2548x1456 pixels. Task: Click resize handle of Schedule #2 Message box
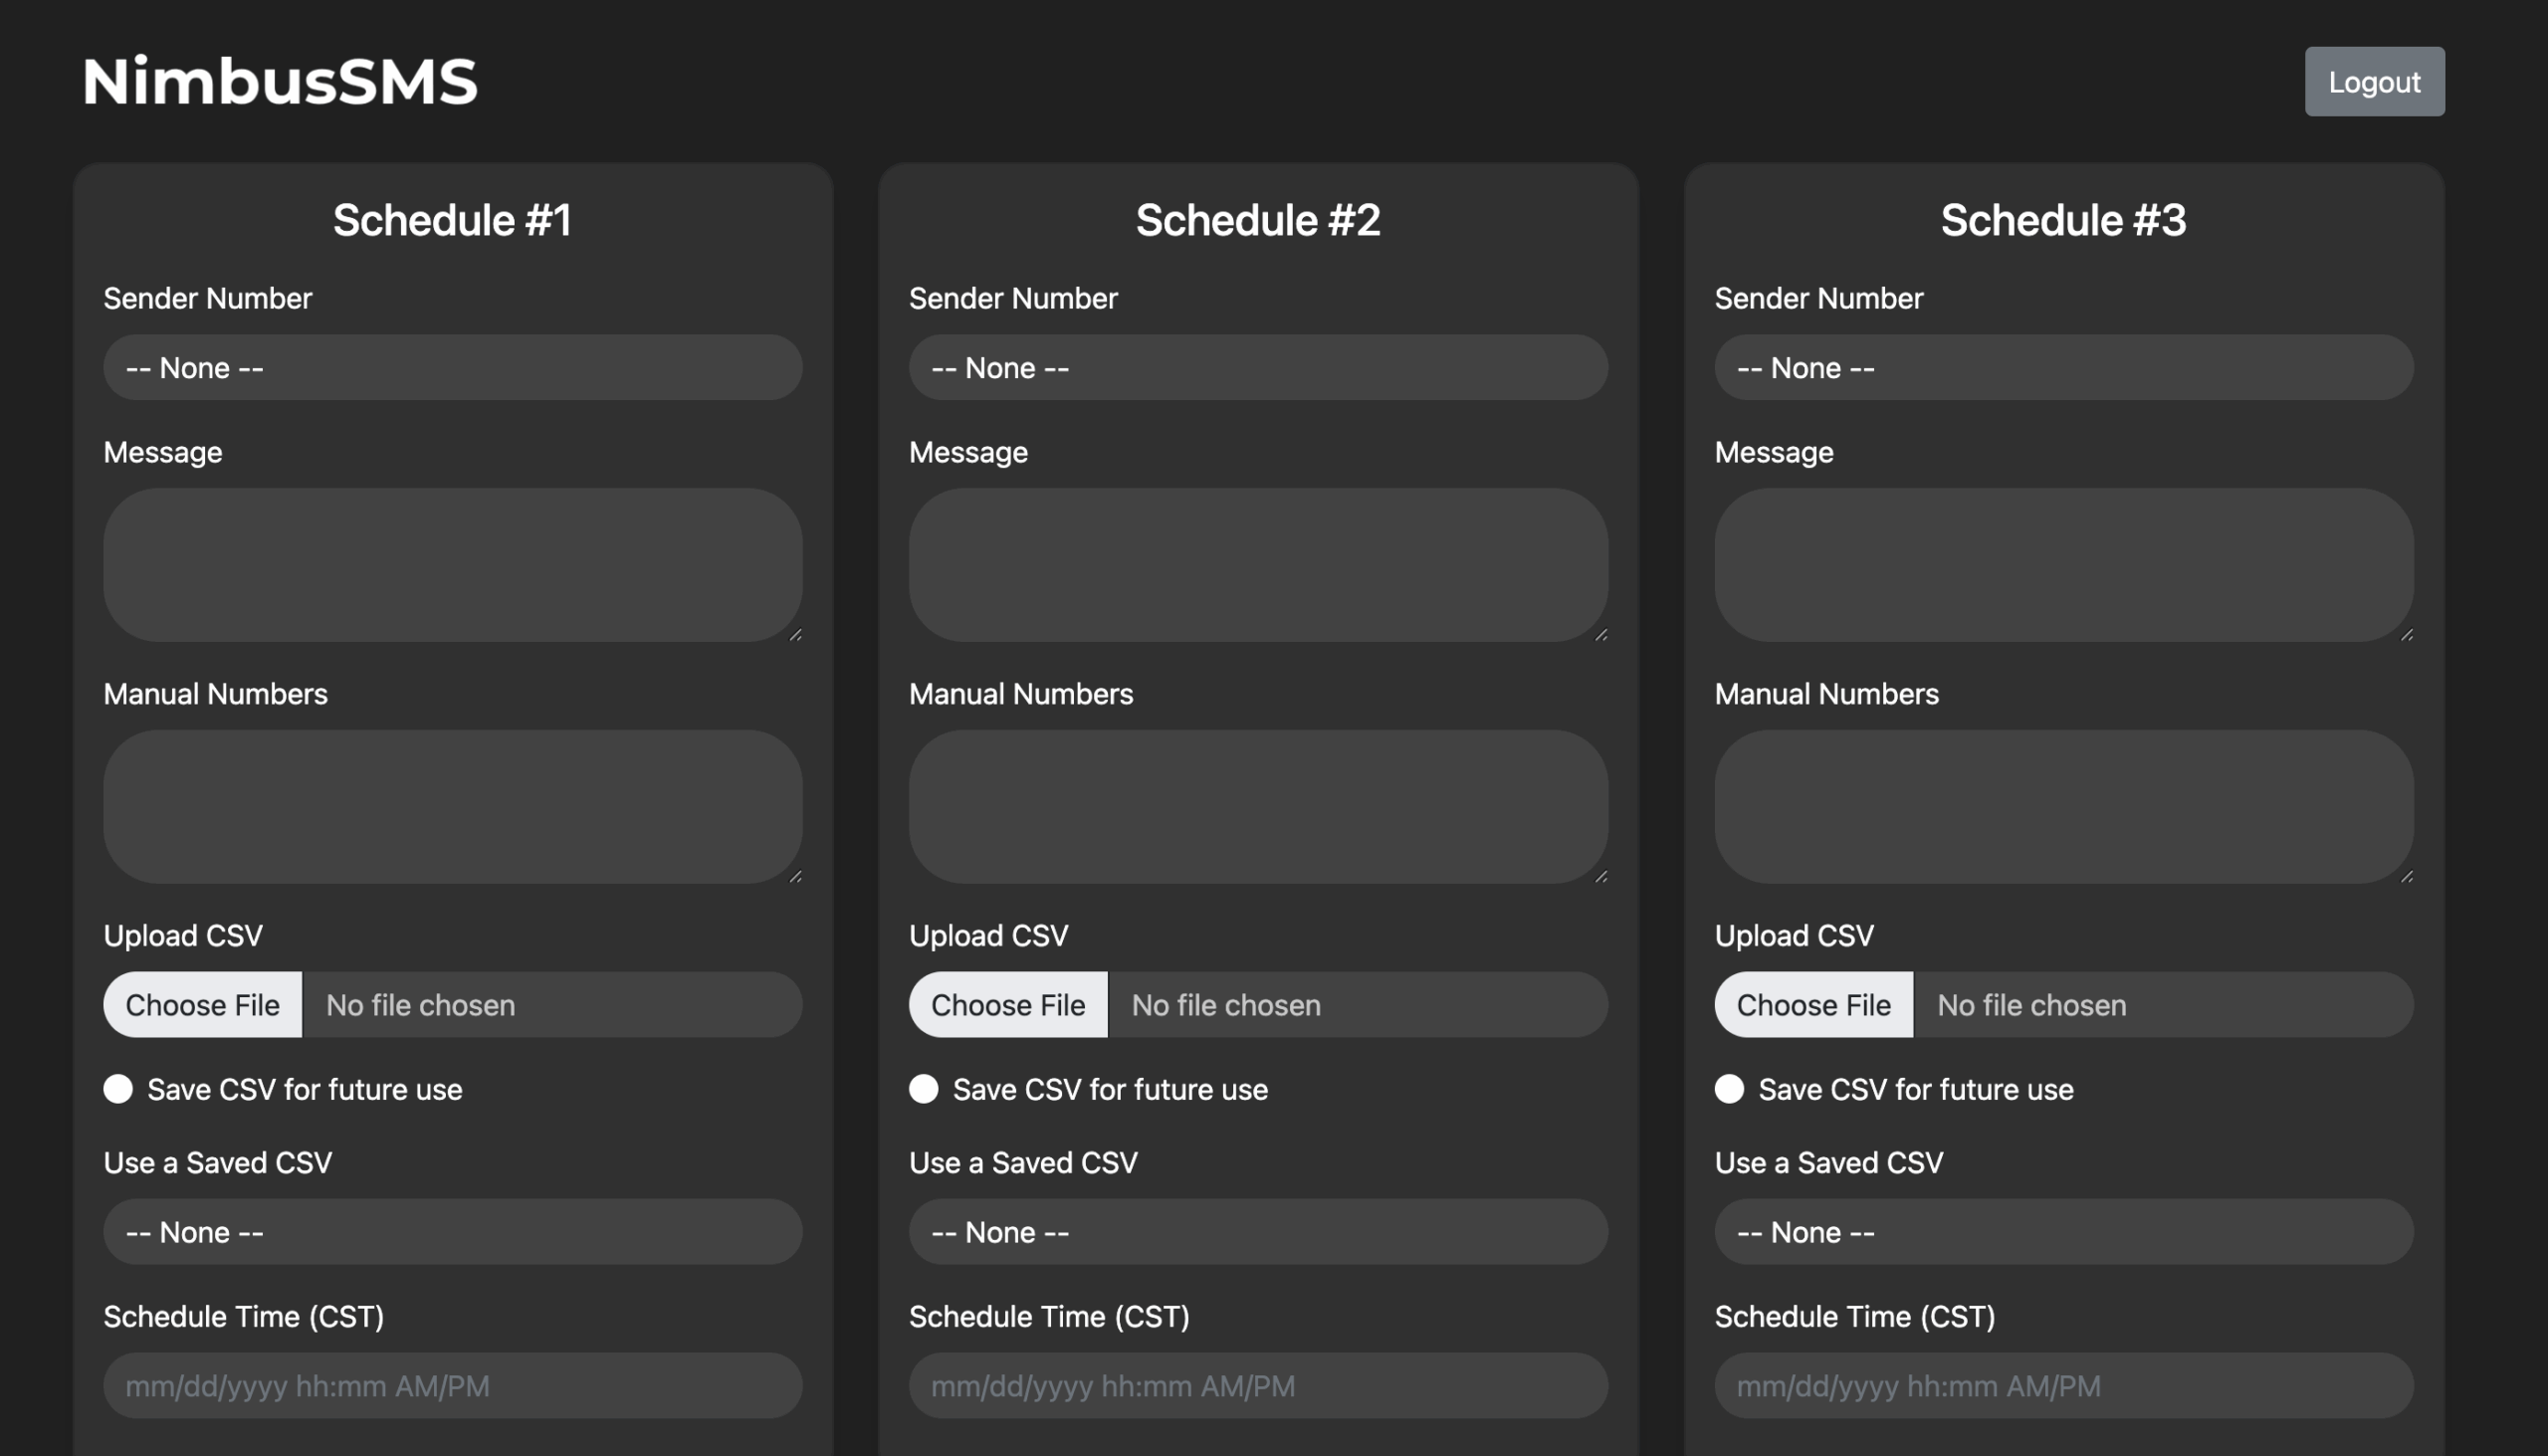1601,635
